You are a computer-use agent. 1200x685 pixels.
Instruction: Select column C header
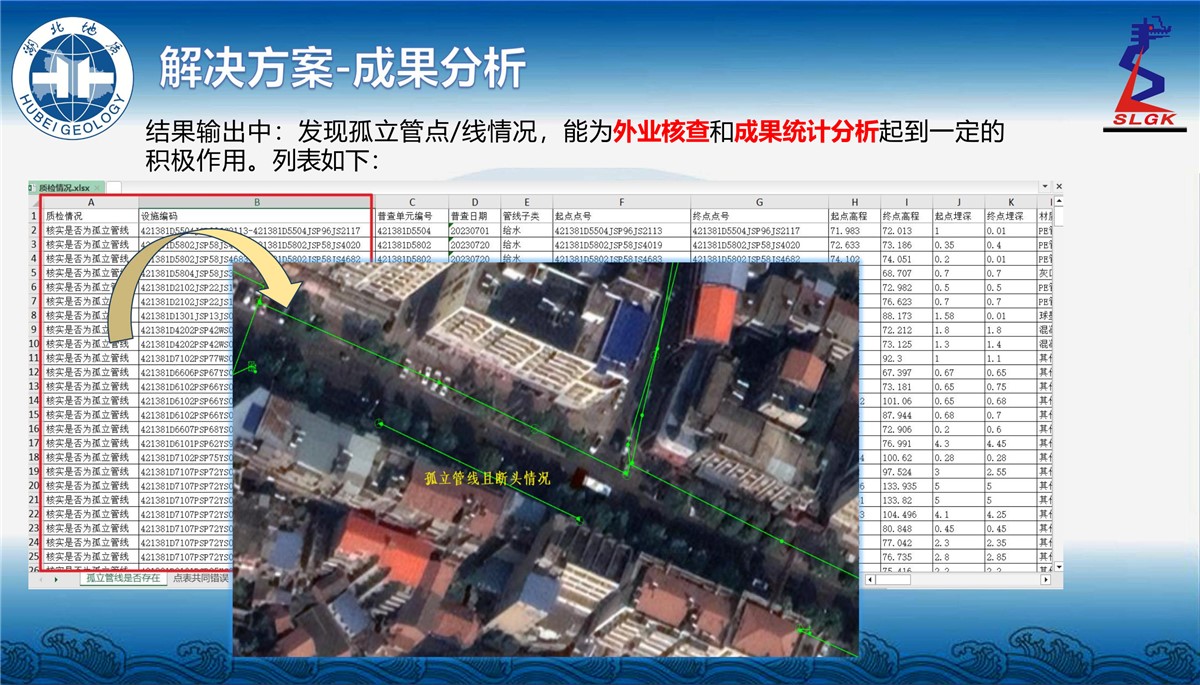click(411, 201)
